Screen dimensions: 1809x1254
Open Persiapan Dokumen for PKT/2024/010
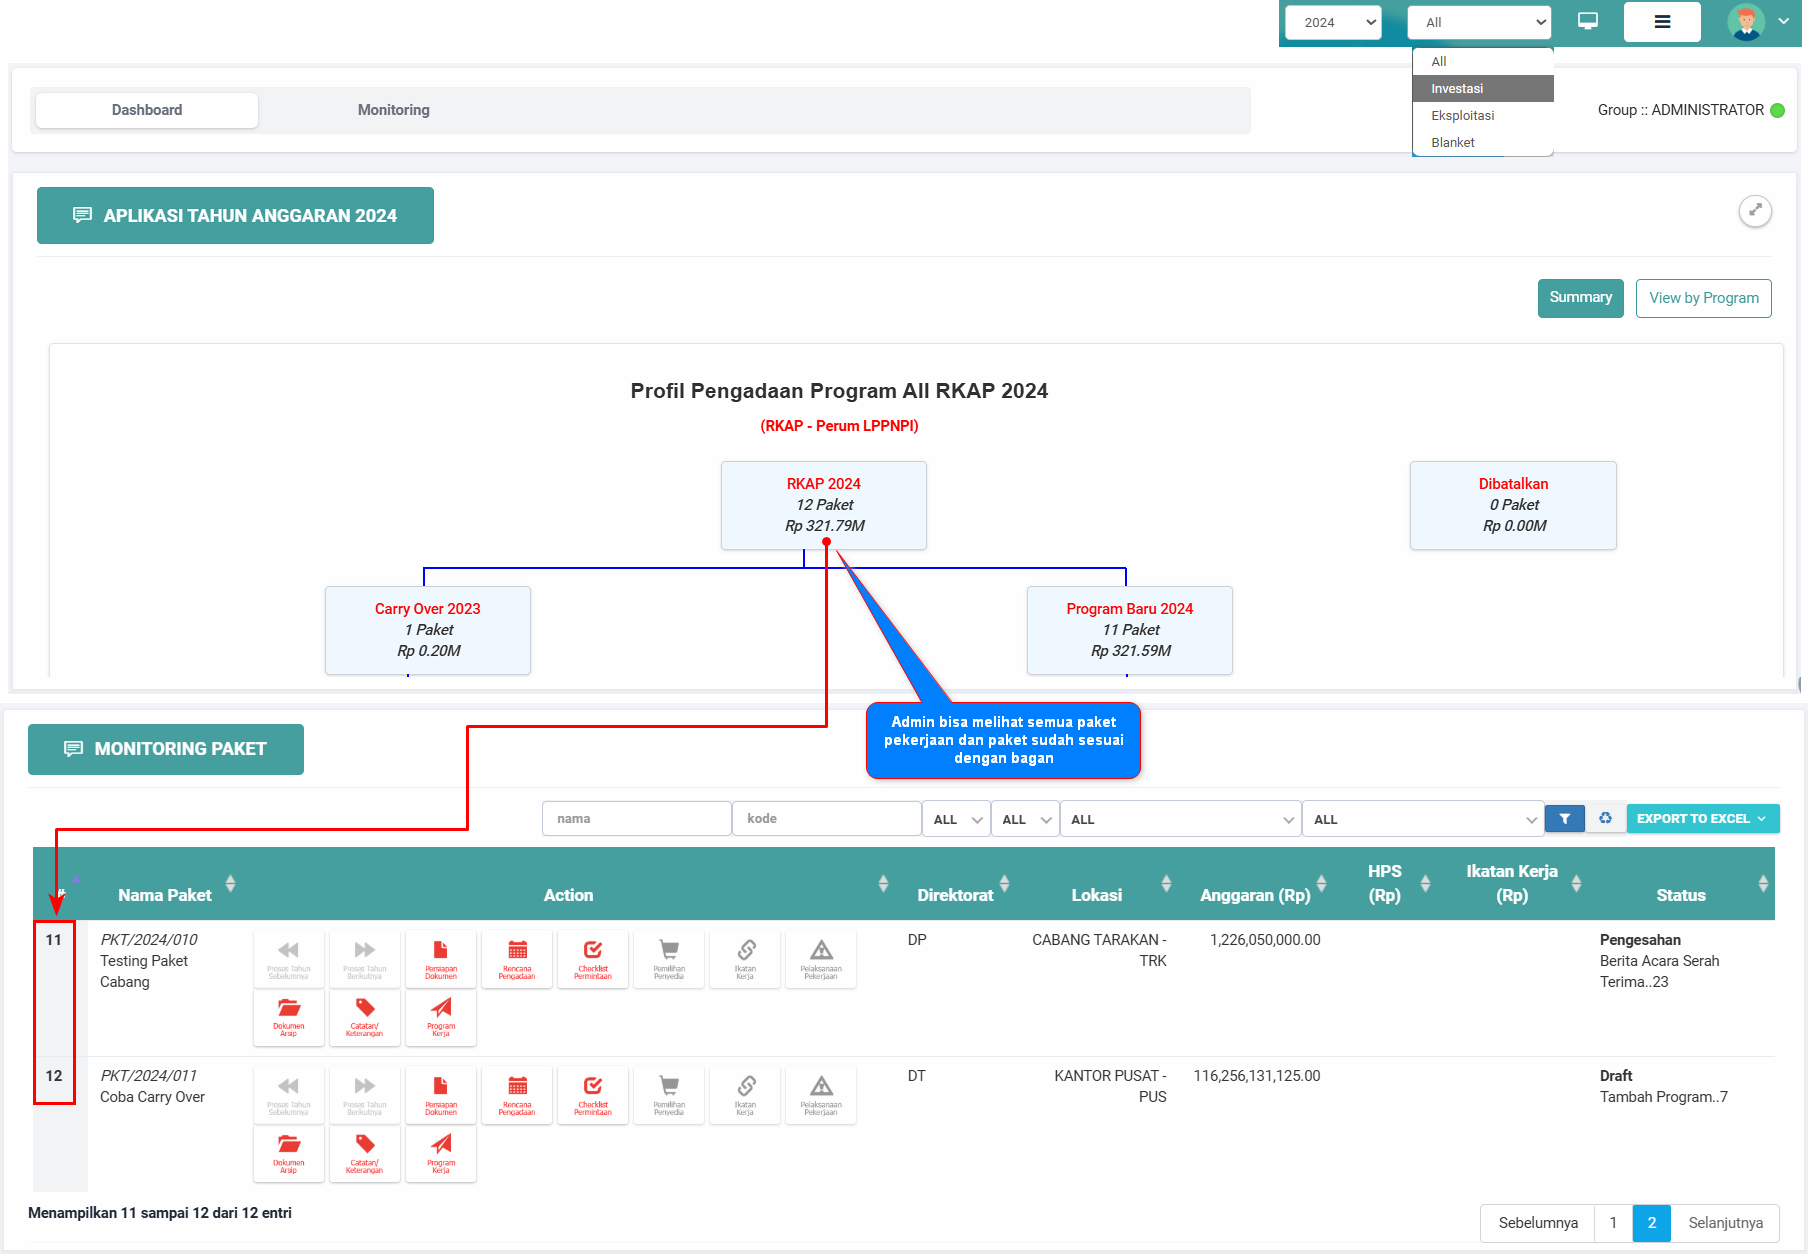440,959
